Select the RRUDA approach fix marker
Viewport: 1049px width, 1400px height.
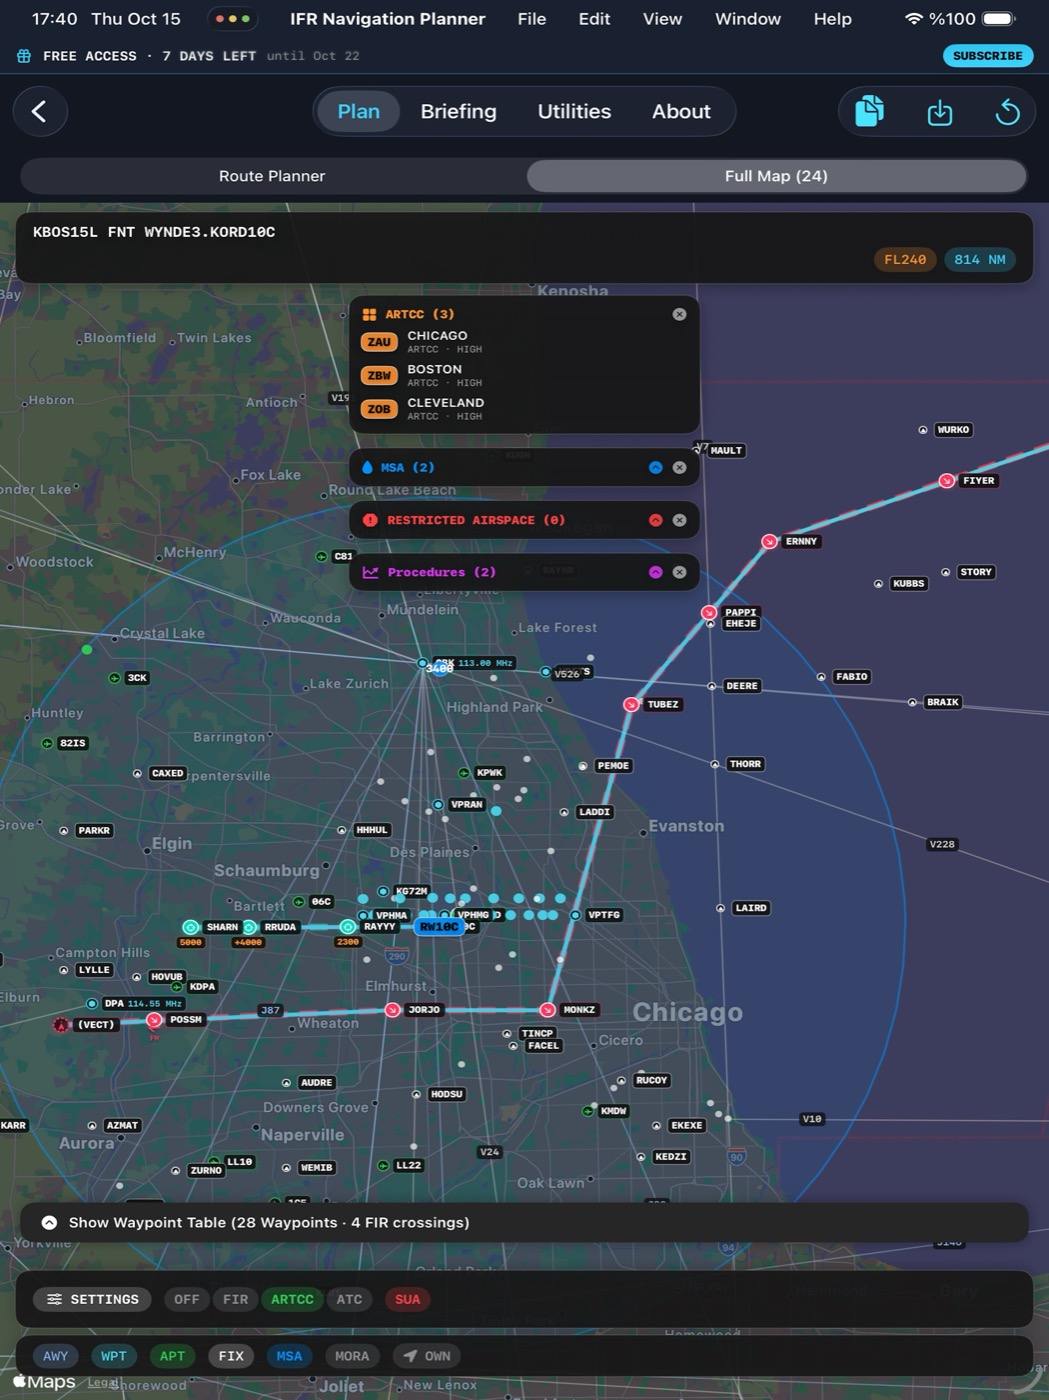(x=250, y=927)
